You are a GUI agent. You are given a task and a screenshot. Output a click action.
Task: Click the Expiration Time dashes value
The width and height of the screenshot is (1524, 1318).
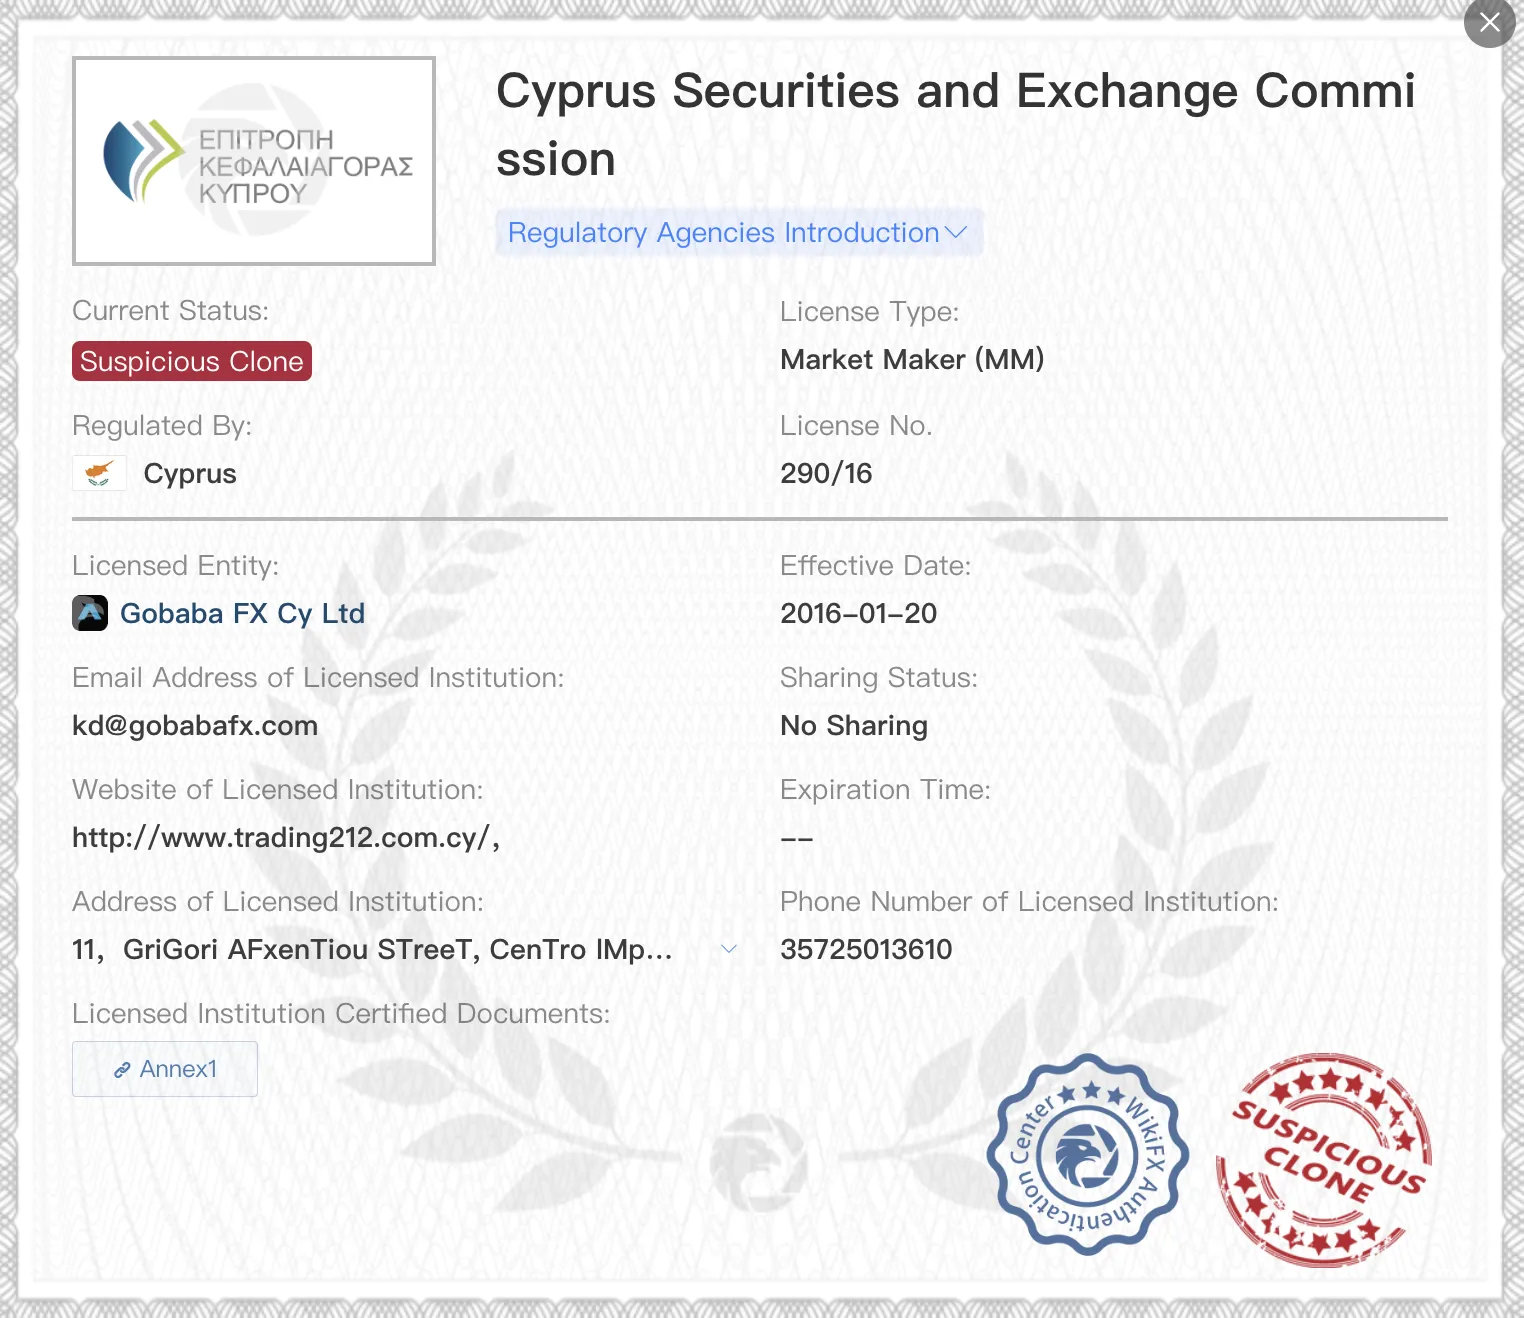click(797, 838)
